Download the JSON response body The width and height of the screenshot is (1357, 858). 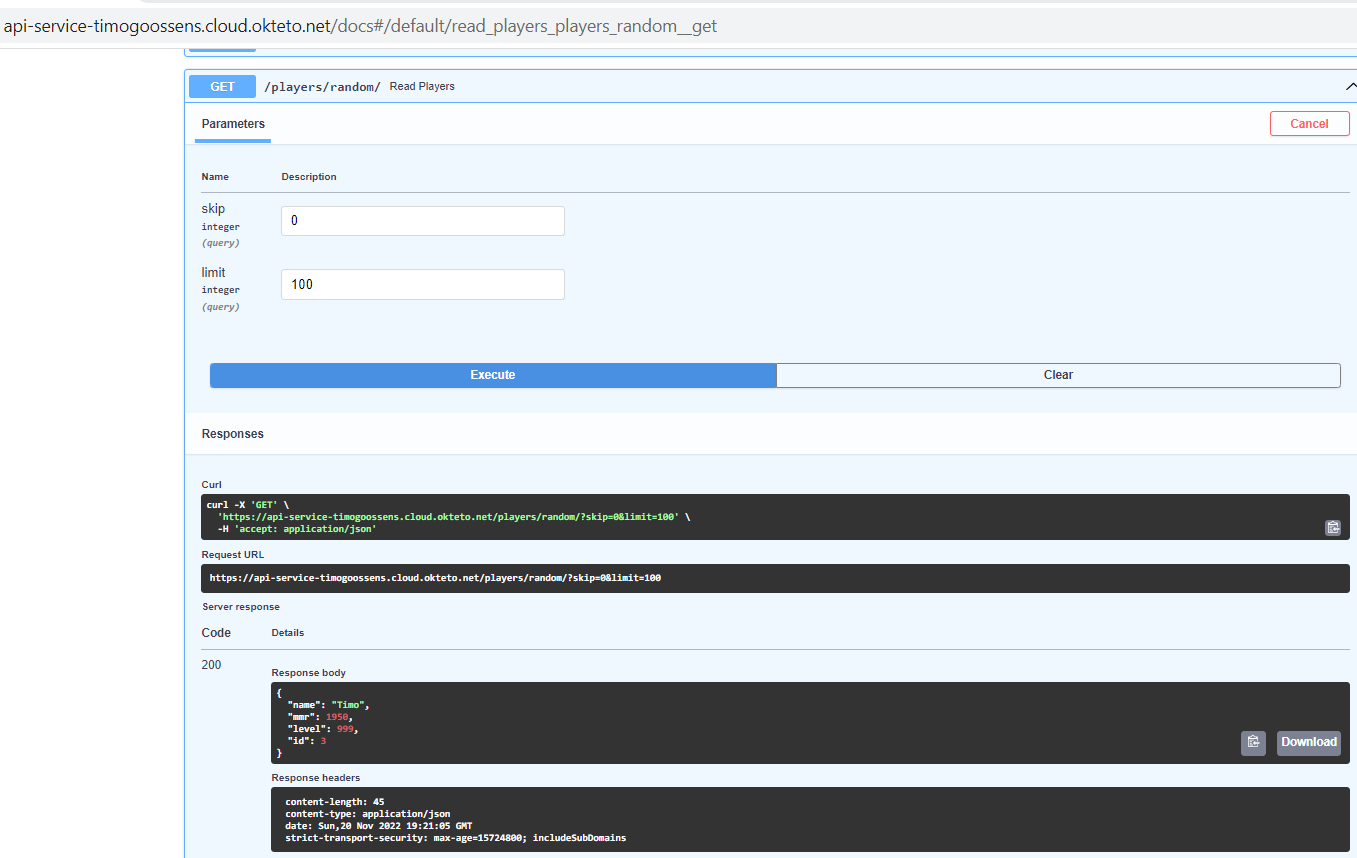tap(1308, 742)
